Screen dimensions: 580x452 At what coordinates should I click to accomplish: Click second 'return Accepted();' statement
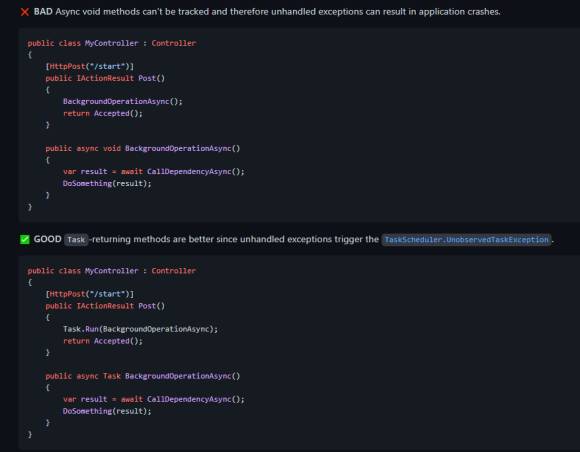[103, 341]
